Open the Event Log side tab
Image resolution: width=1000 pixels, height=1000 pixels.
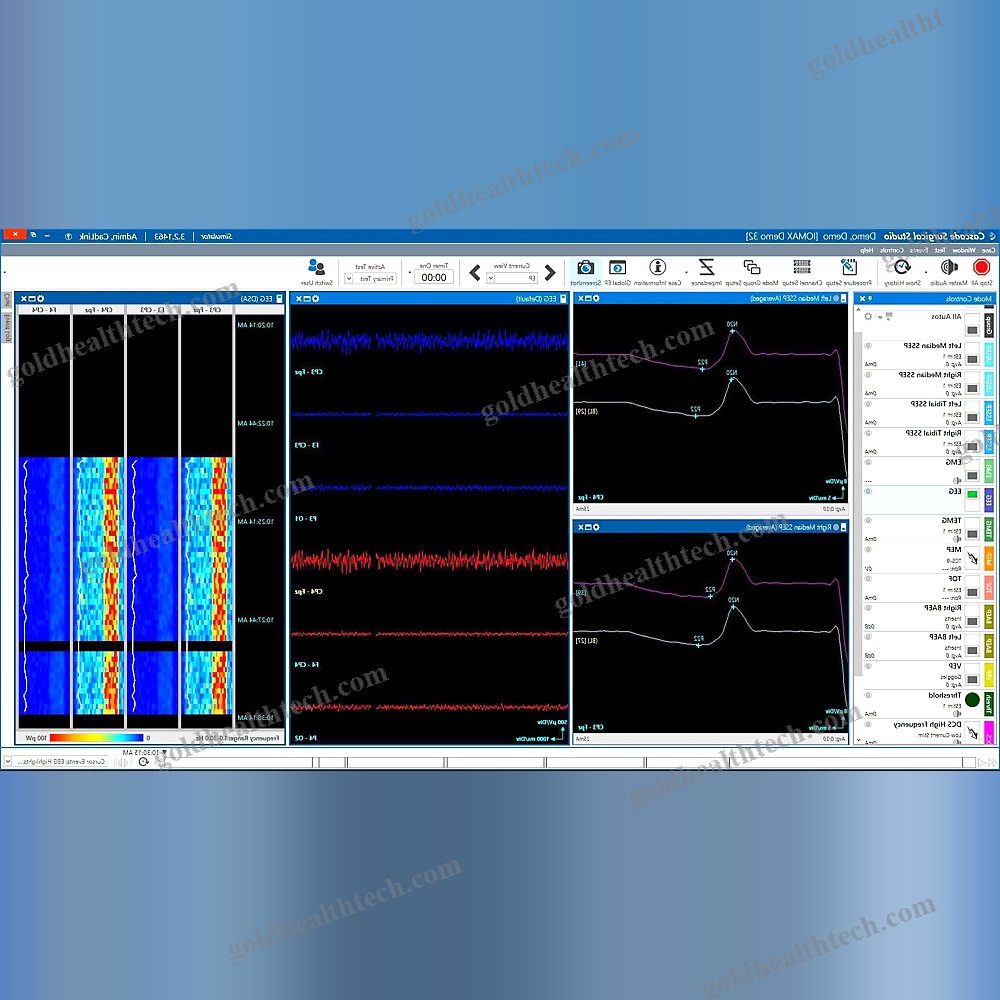click(x=7, y=327)
